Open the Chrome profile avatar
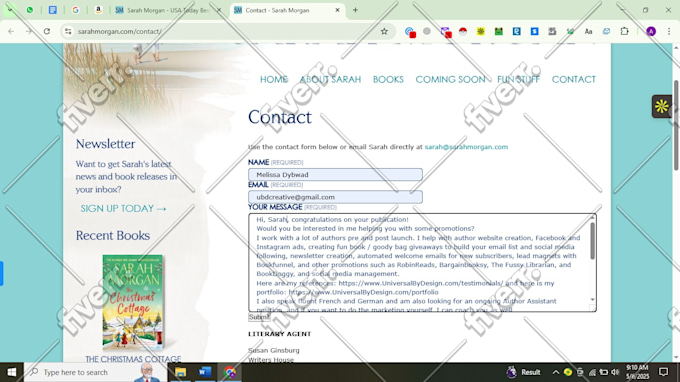 point(651,31)
